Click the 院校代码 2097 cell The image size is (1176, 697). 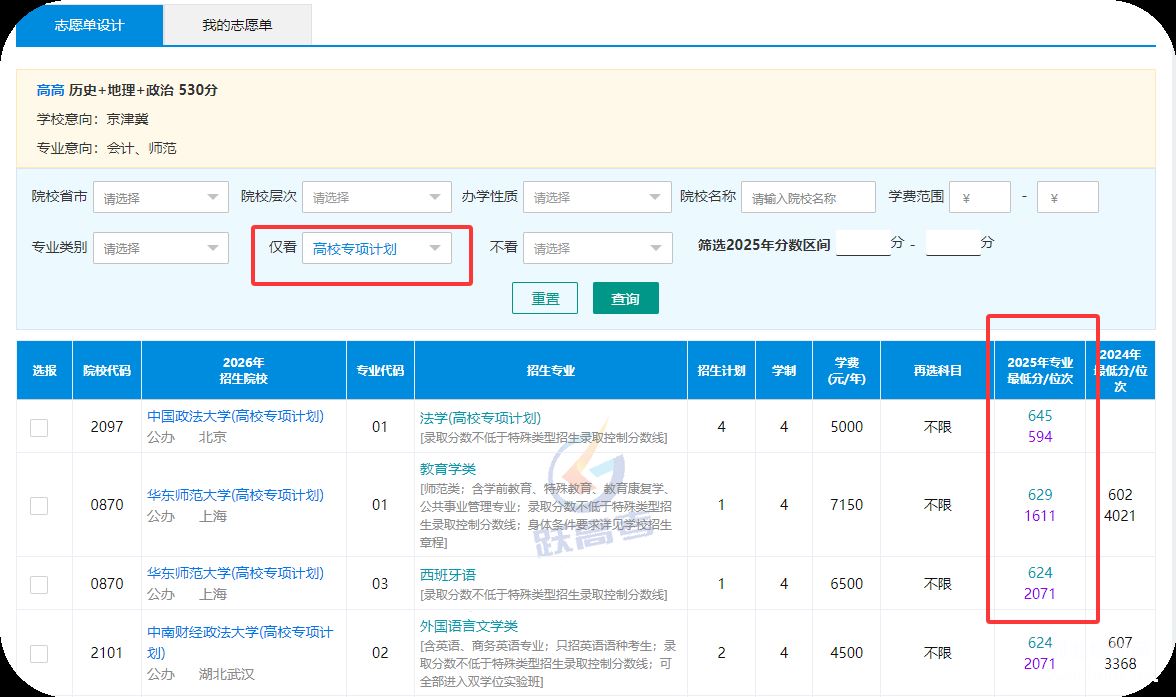[106, 426]
